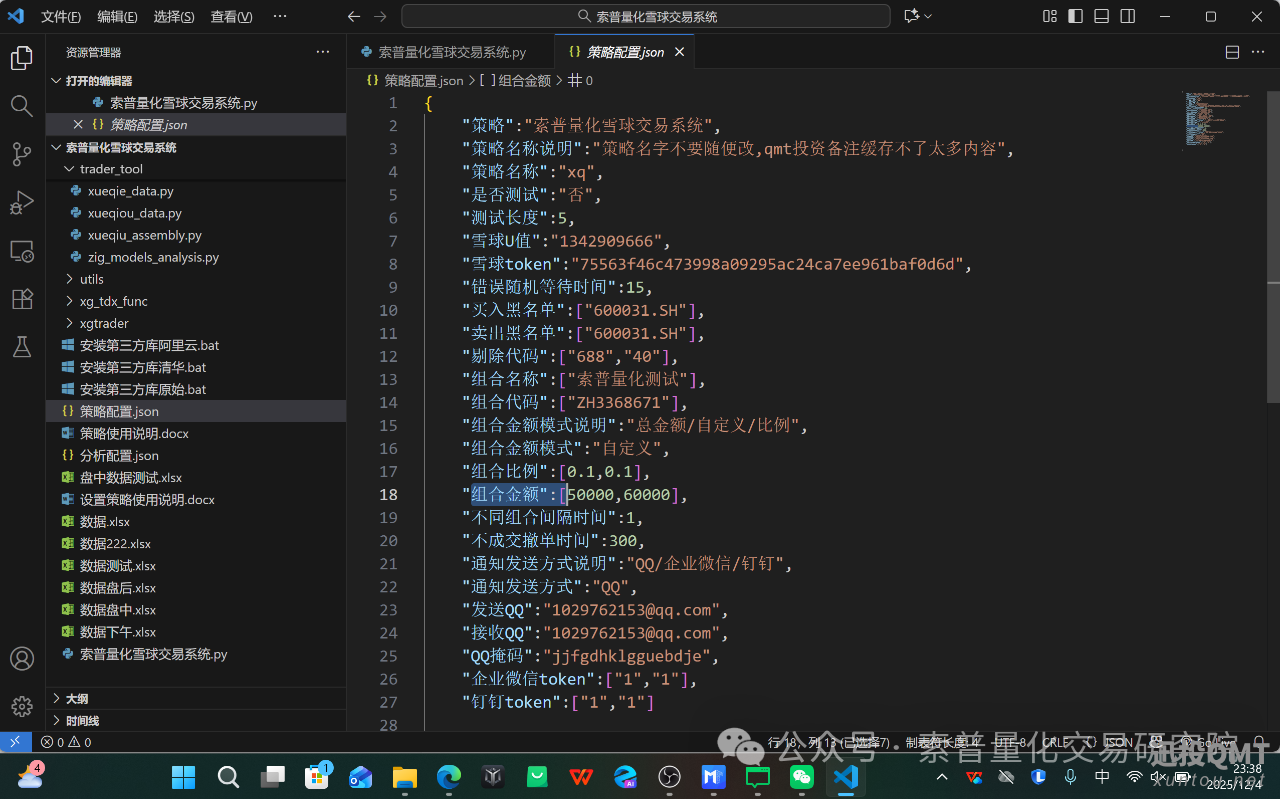Click the command center search box

(x=646, y=16)
